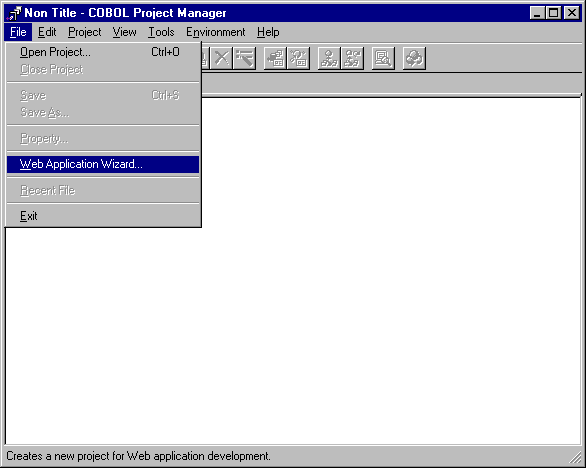Click the magnifier-over-document toolbar icon
Screen dimensions: 586x468
point(383,58)
